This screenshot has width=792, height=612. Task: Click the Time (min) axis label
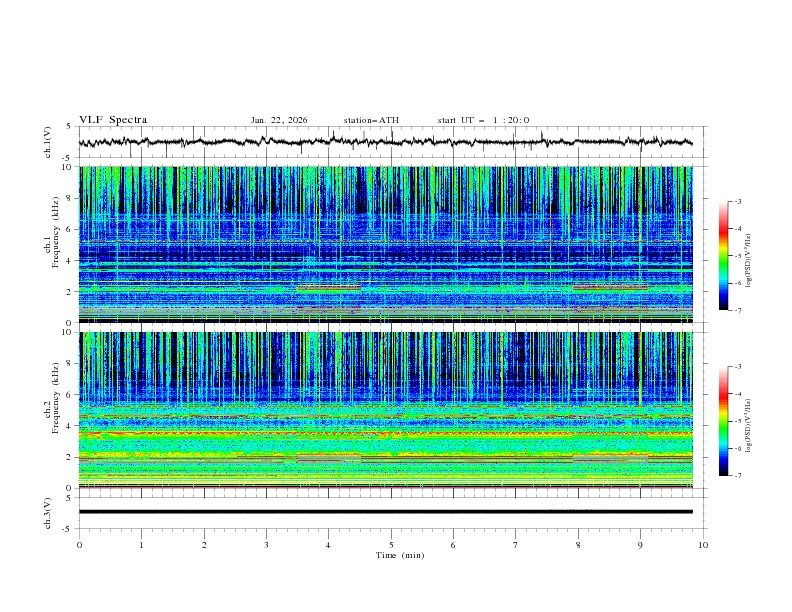[x=400, y=554]
